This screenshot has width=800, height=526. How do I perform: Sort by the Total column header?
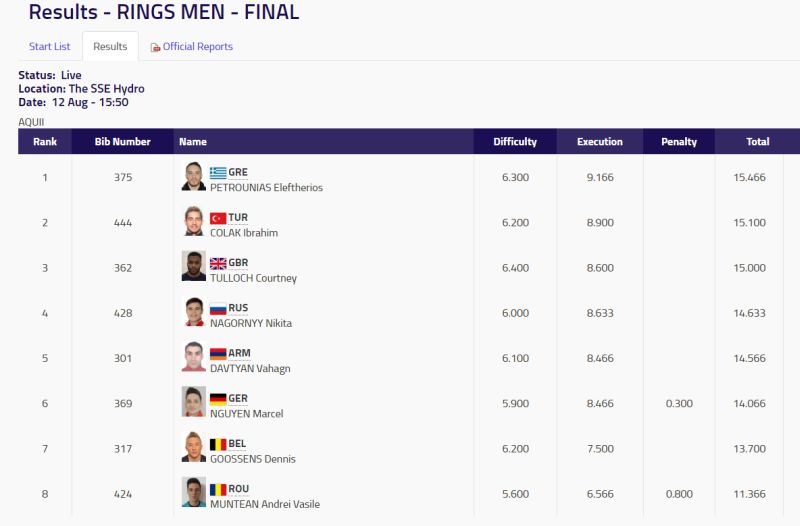758,142
